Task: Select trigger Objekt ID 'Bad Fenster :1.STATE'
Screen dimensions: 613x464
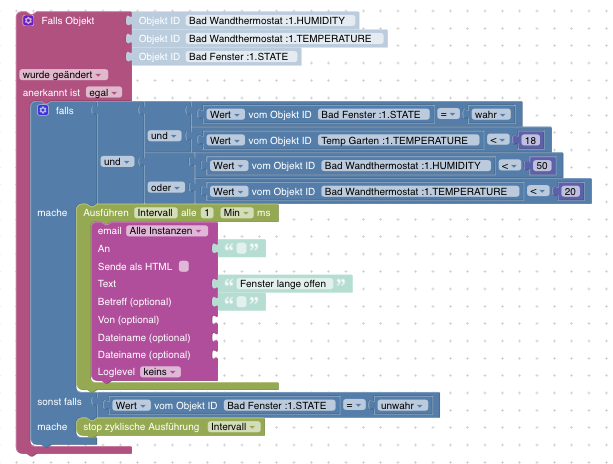Action: 241,56
